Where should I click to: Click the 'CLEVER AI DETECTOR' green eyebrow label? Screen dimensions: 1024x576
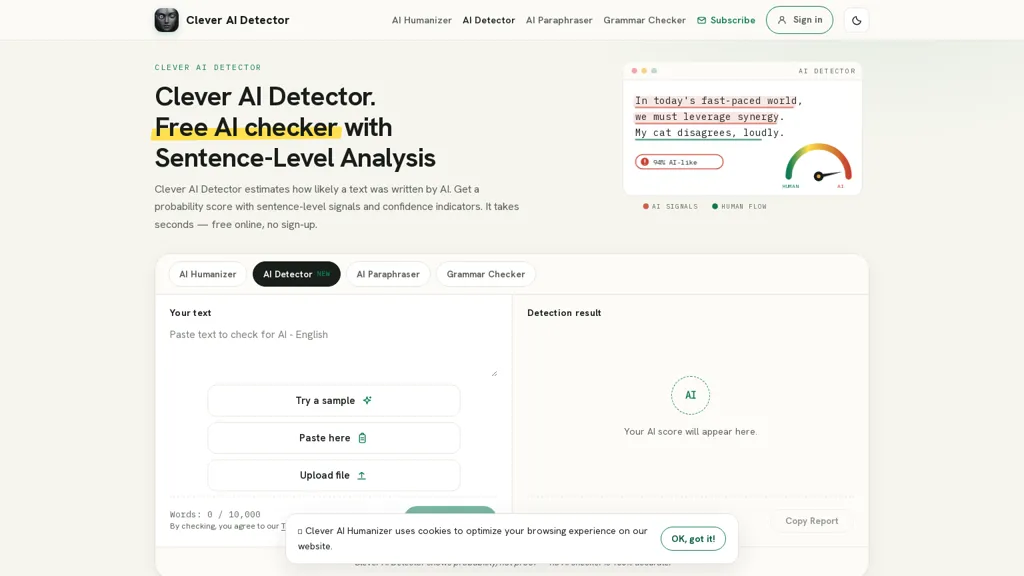coord(208,67)
